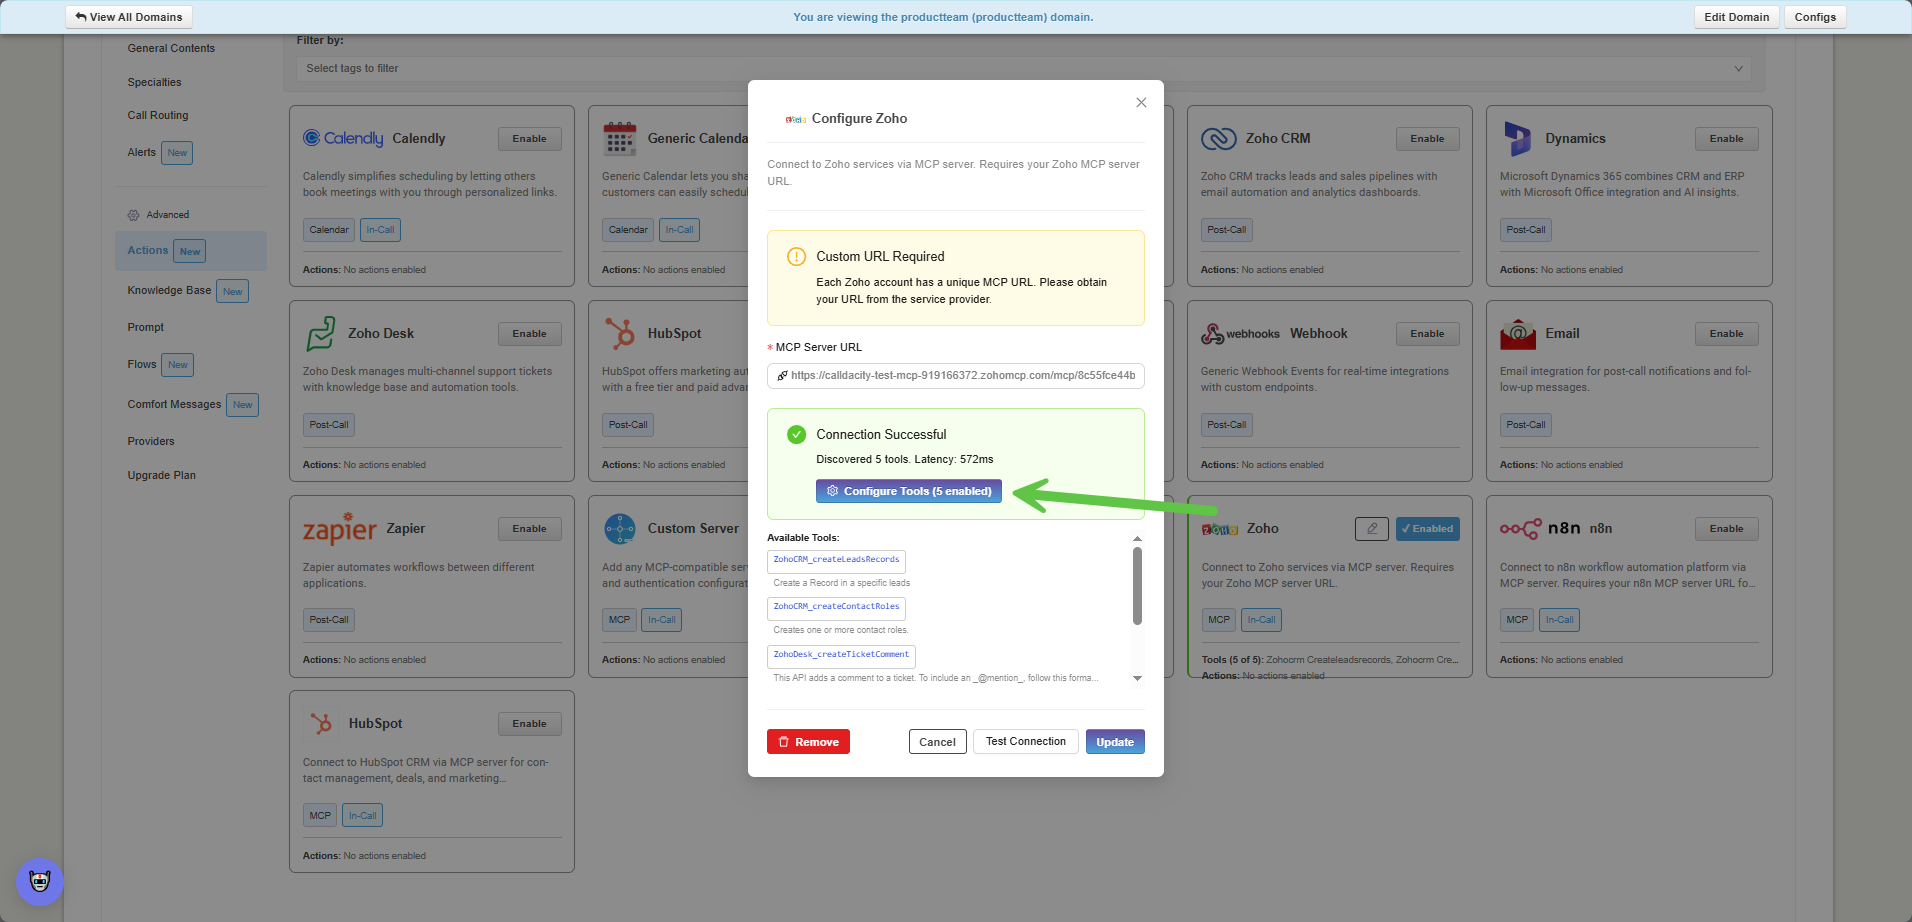Click Configure Tools (5 enabled) button
Image resolution: width=1912 pixels, height=922 pixels.
908,491
